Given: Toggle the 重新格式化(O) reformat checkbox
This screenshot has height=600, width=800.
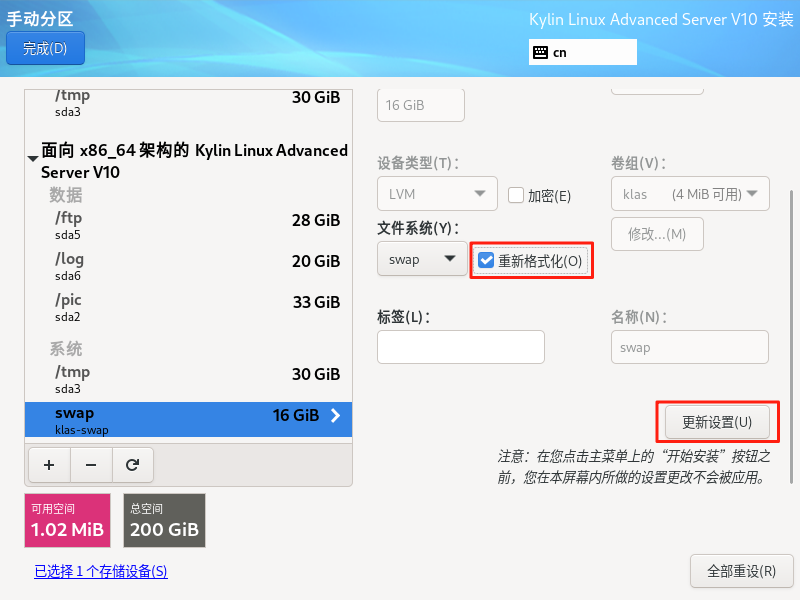Looking at the screenshot, I should point(486,260).
